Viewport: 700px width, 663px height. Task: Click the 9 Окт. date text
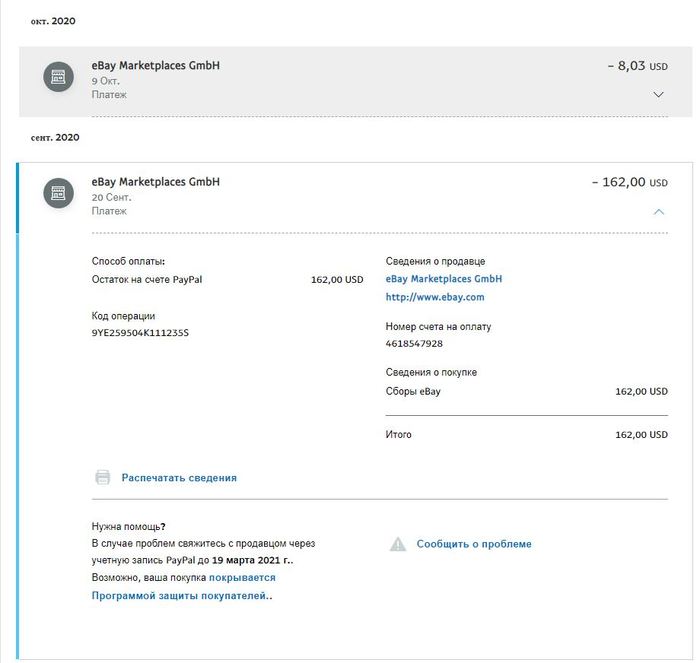click(106, 81)
